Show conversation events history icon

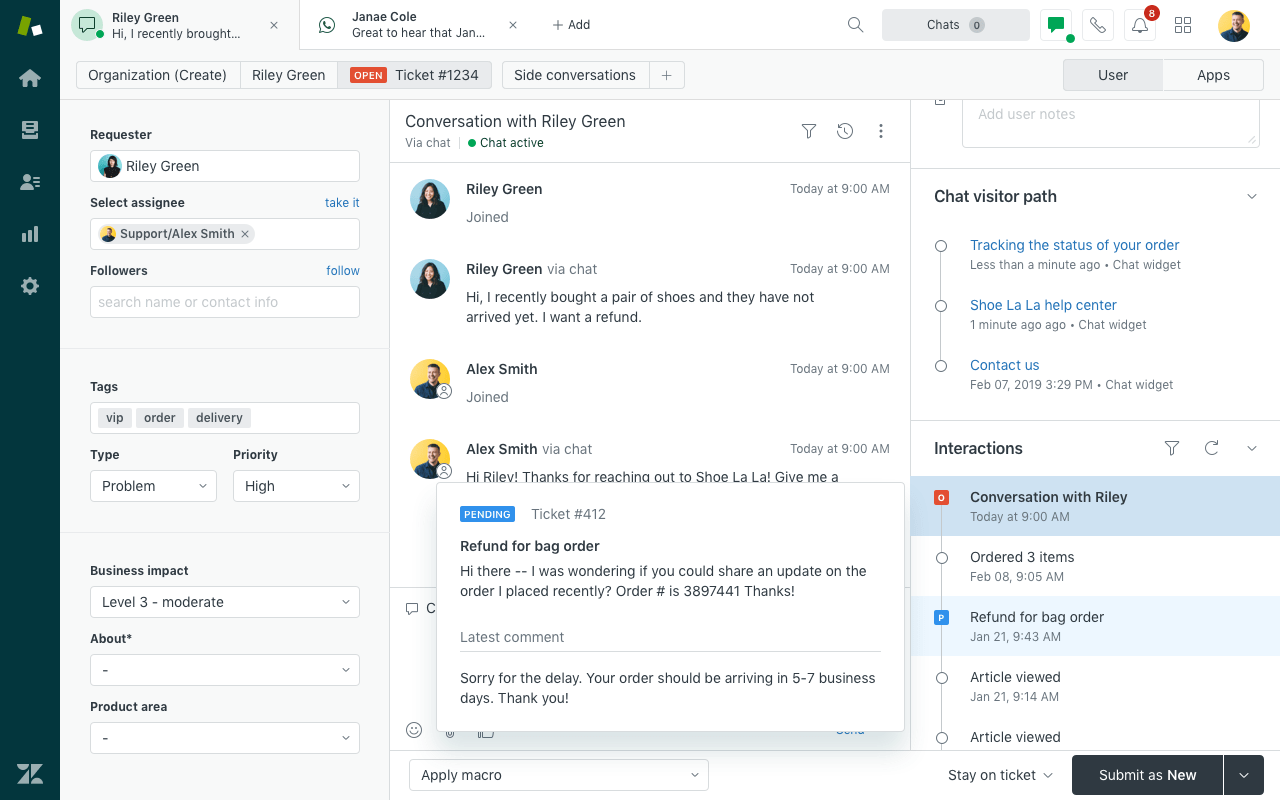[845, 131]
